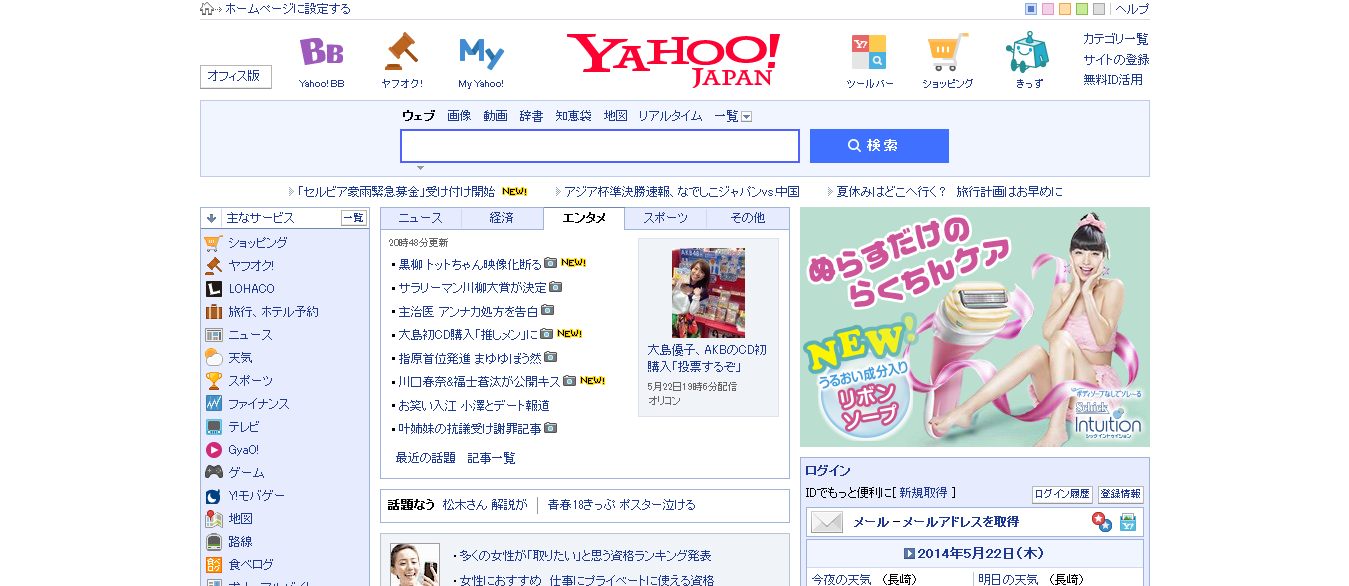1349x586 pixels.
Task: Click the 検索 search button
Action: [x=879, y=146]
